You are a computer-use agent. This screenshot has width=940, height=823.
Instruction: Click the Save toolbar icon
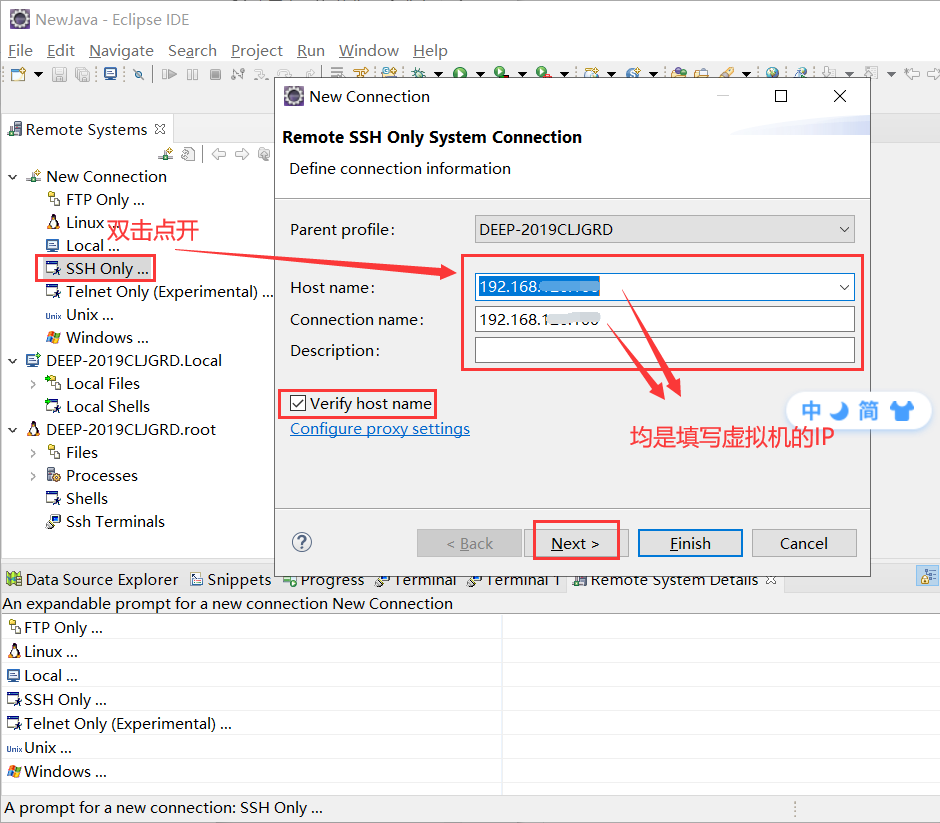point(59,74)
